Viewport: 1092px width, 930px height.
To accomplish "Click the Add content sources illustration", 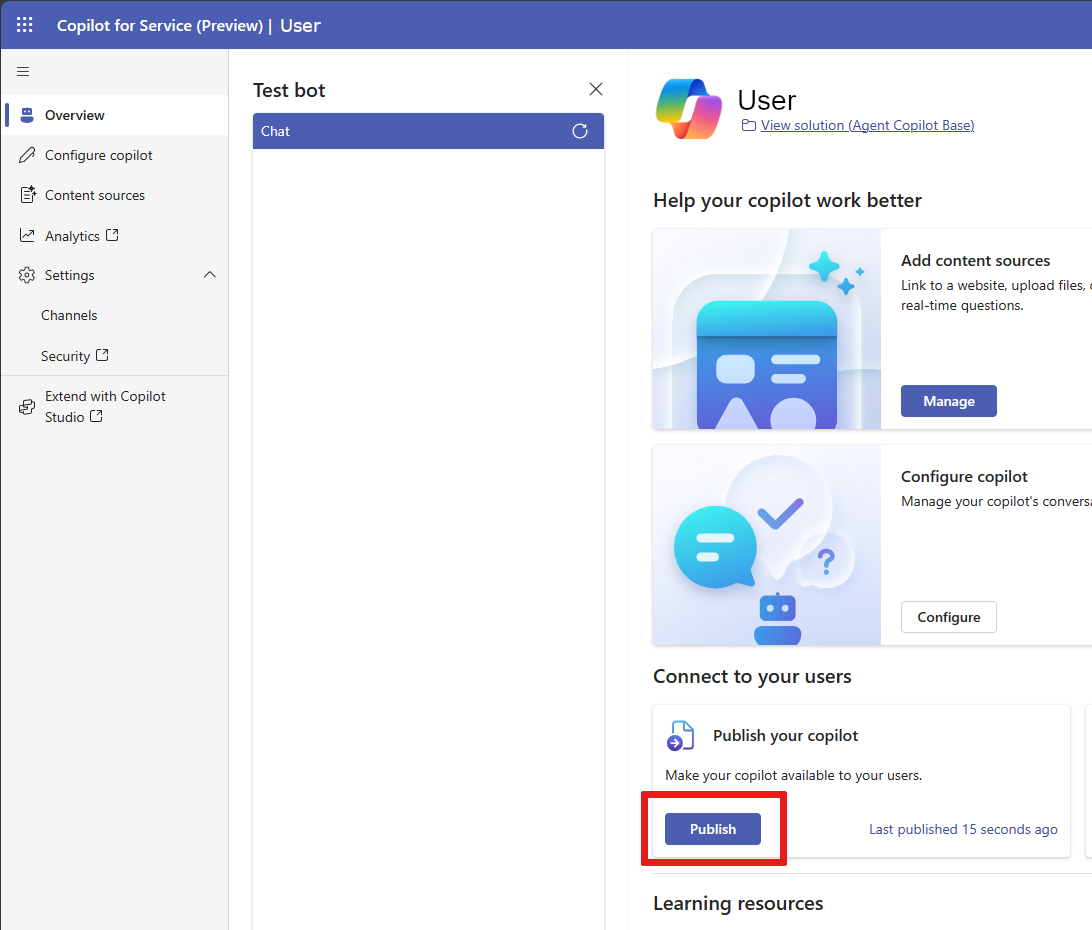I will point(767,329).
